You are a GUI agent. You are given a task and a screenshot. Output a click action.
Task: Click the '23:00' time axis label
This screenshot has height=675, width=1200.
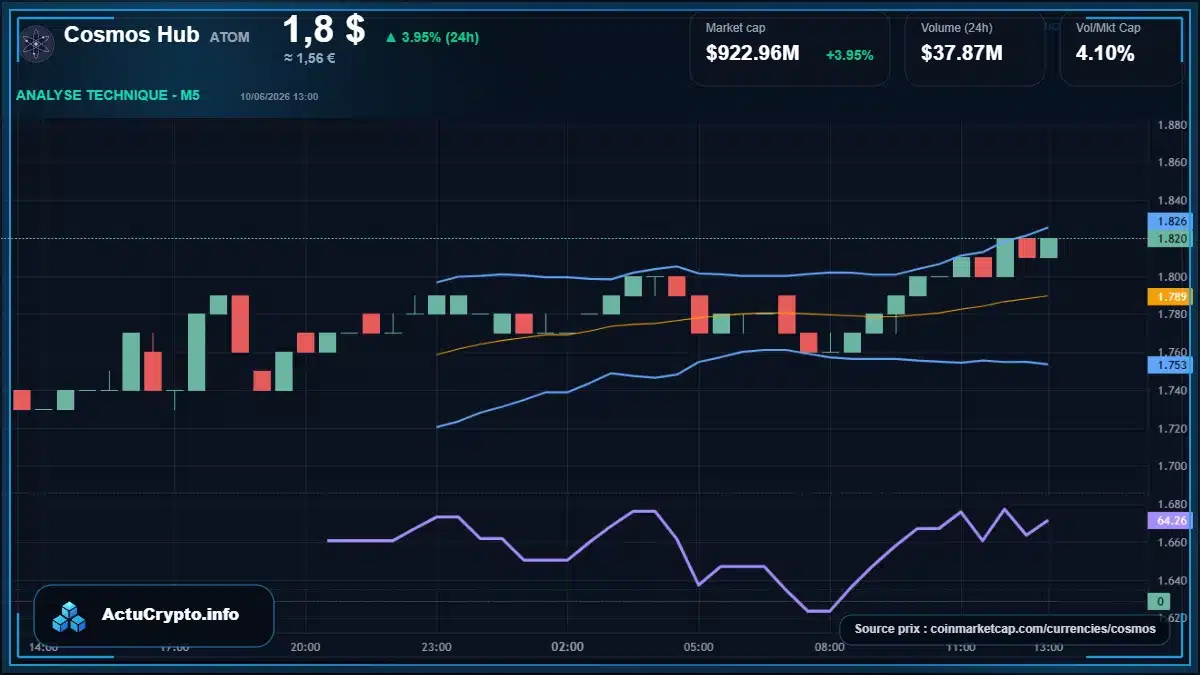pyautogui.click(x=436, y=647)
